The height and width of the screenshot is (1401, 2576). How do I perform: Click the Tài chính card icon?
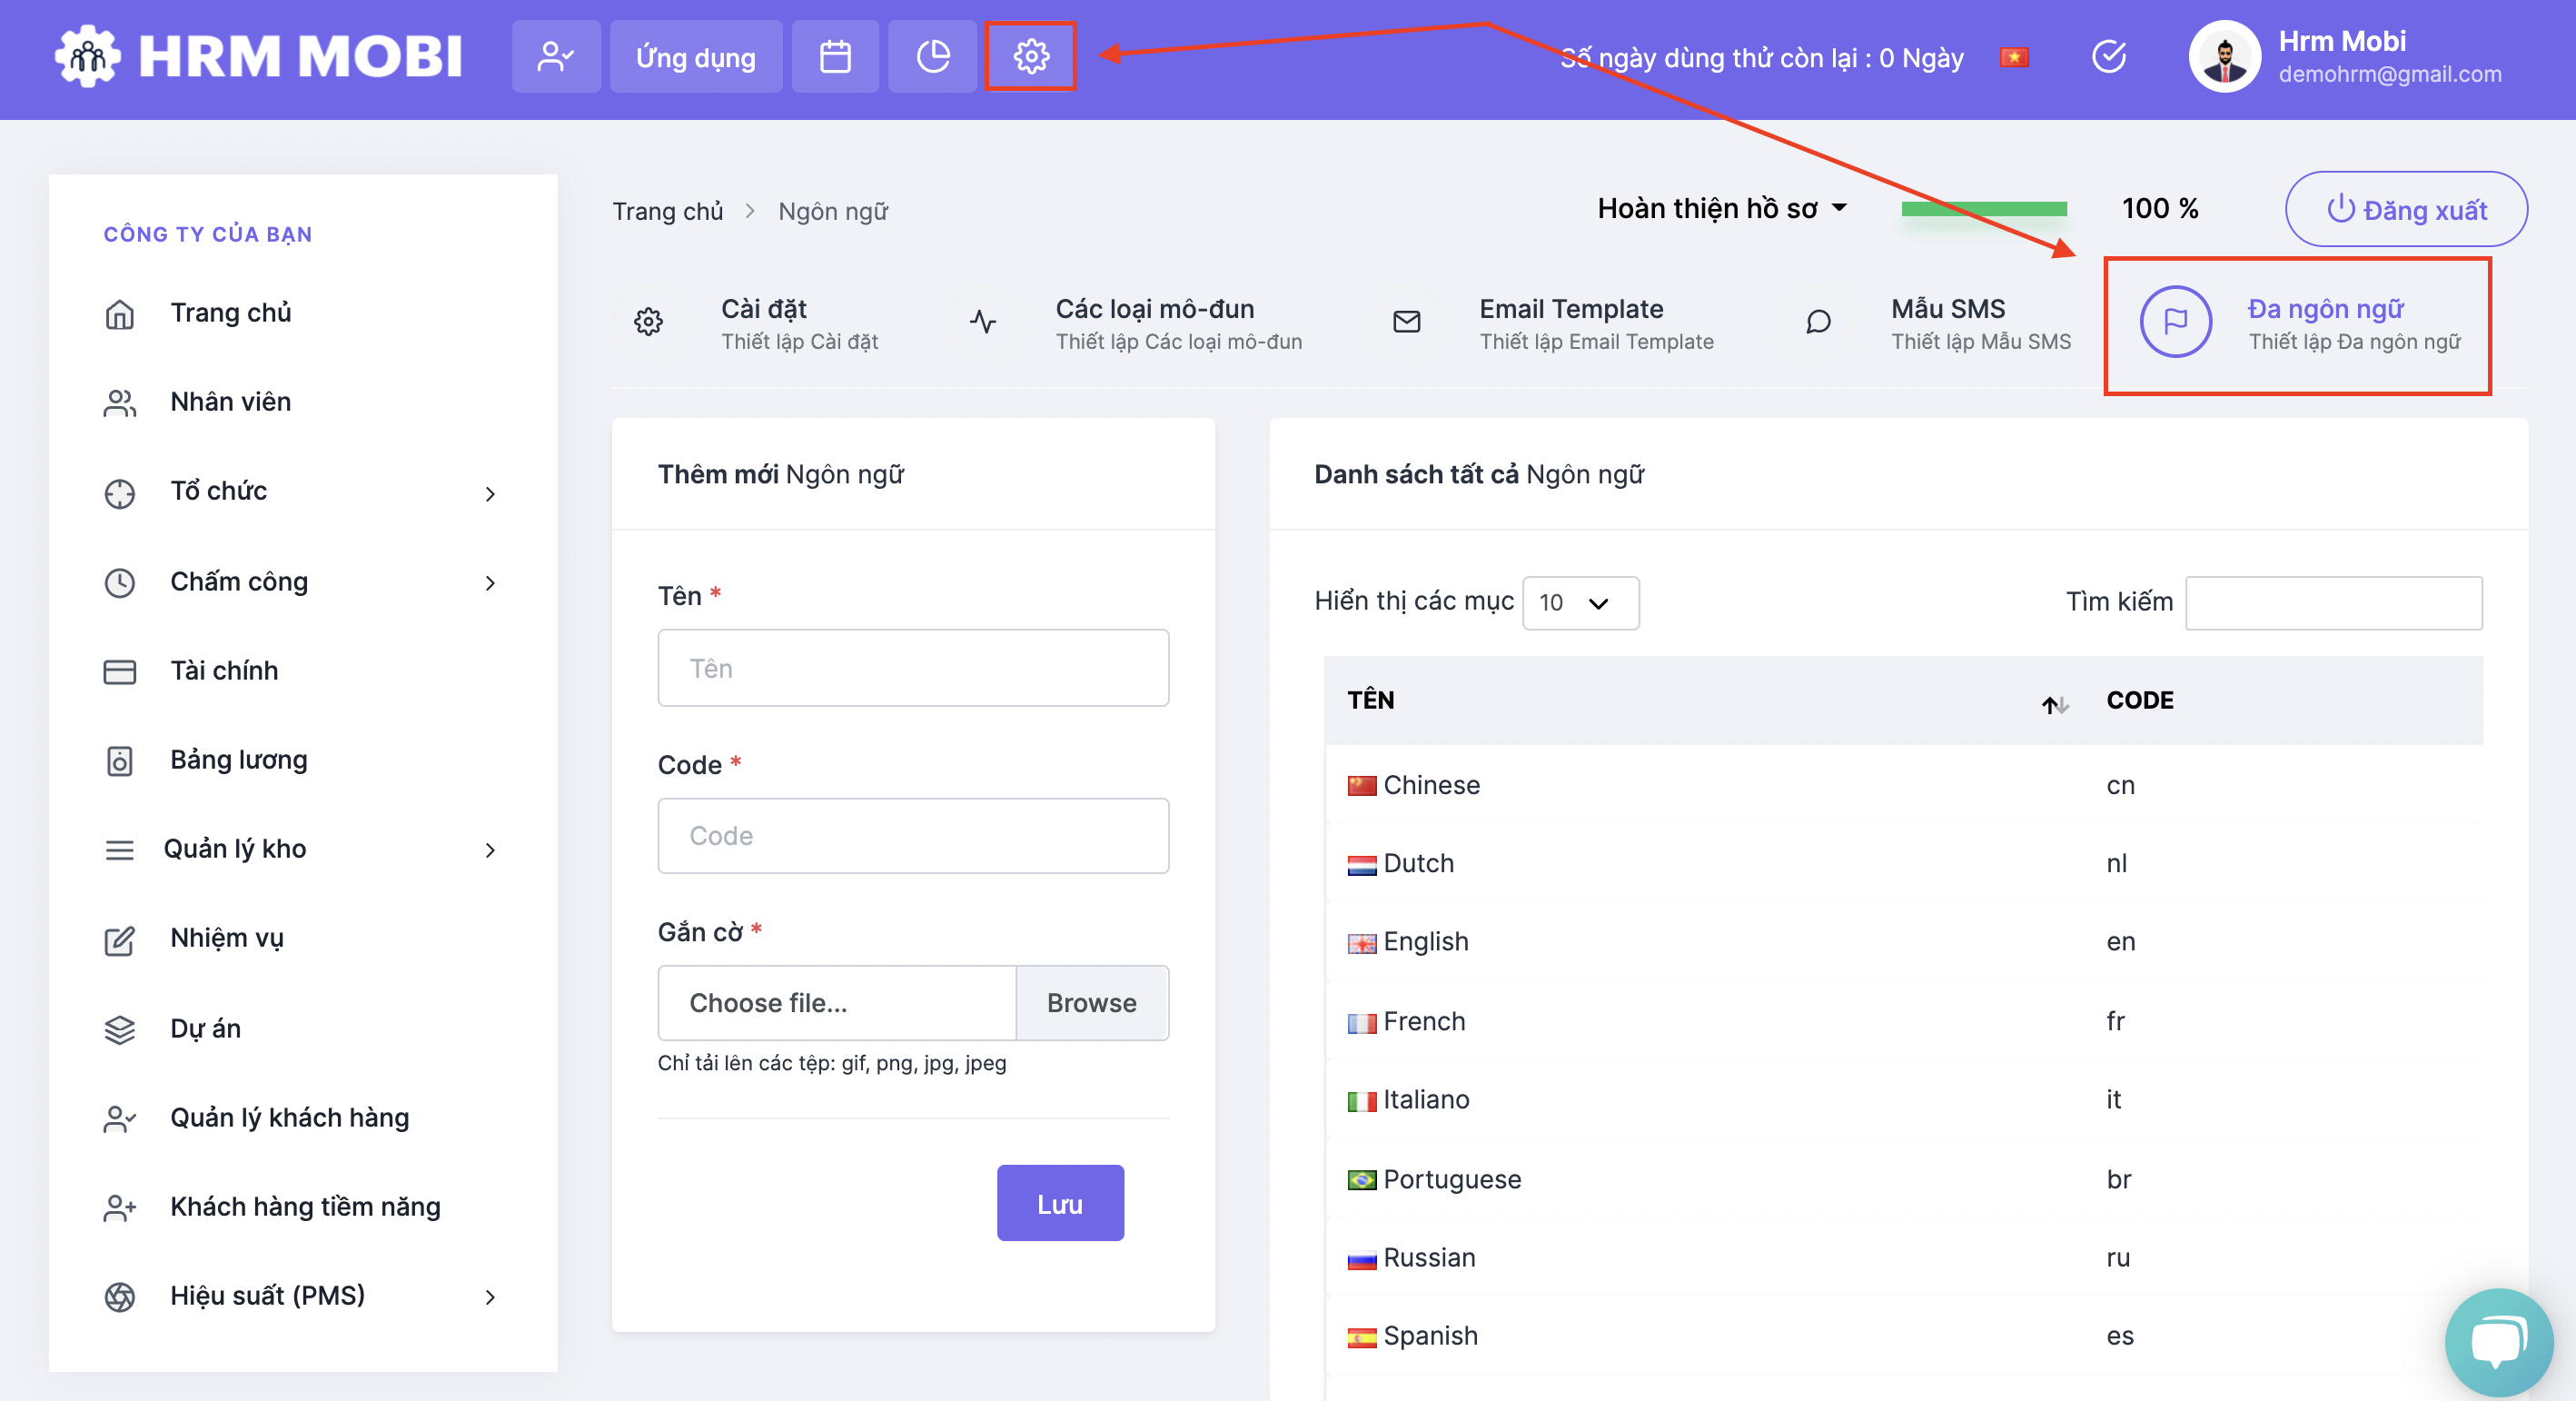pos(120,671)
